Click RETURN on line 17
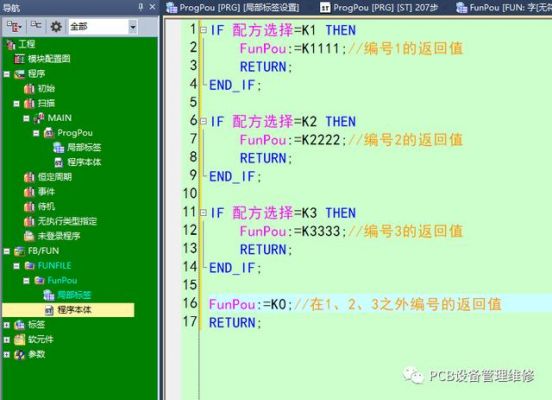Viewport: 552px width, 400px height. coord(232,323)
